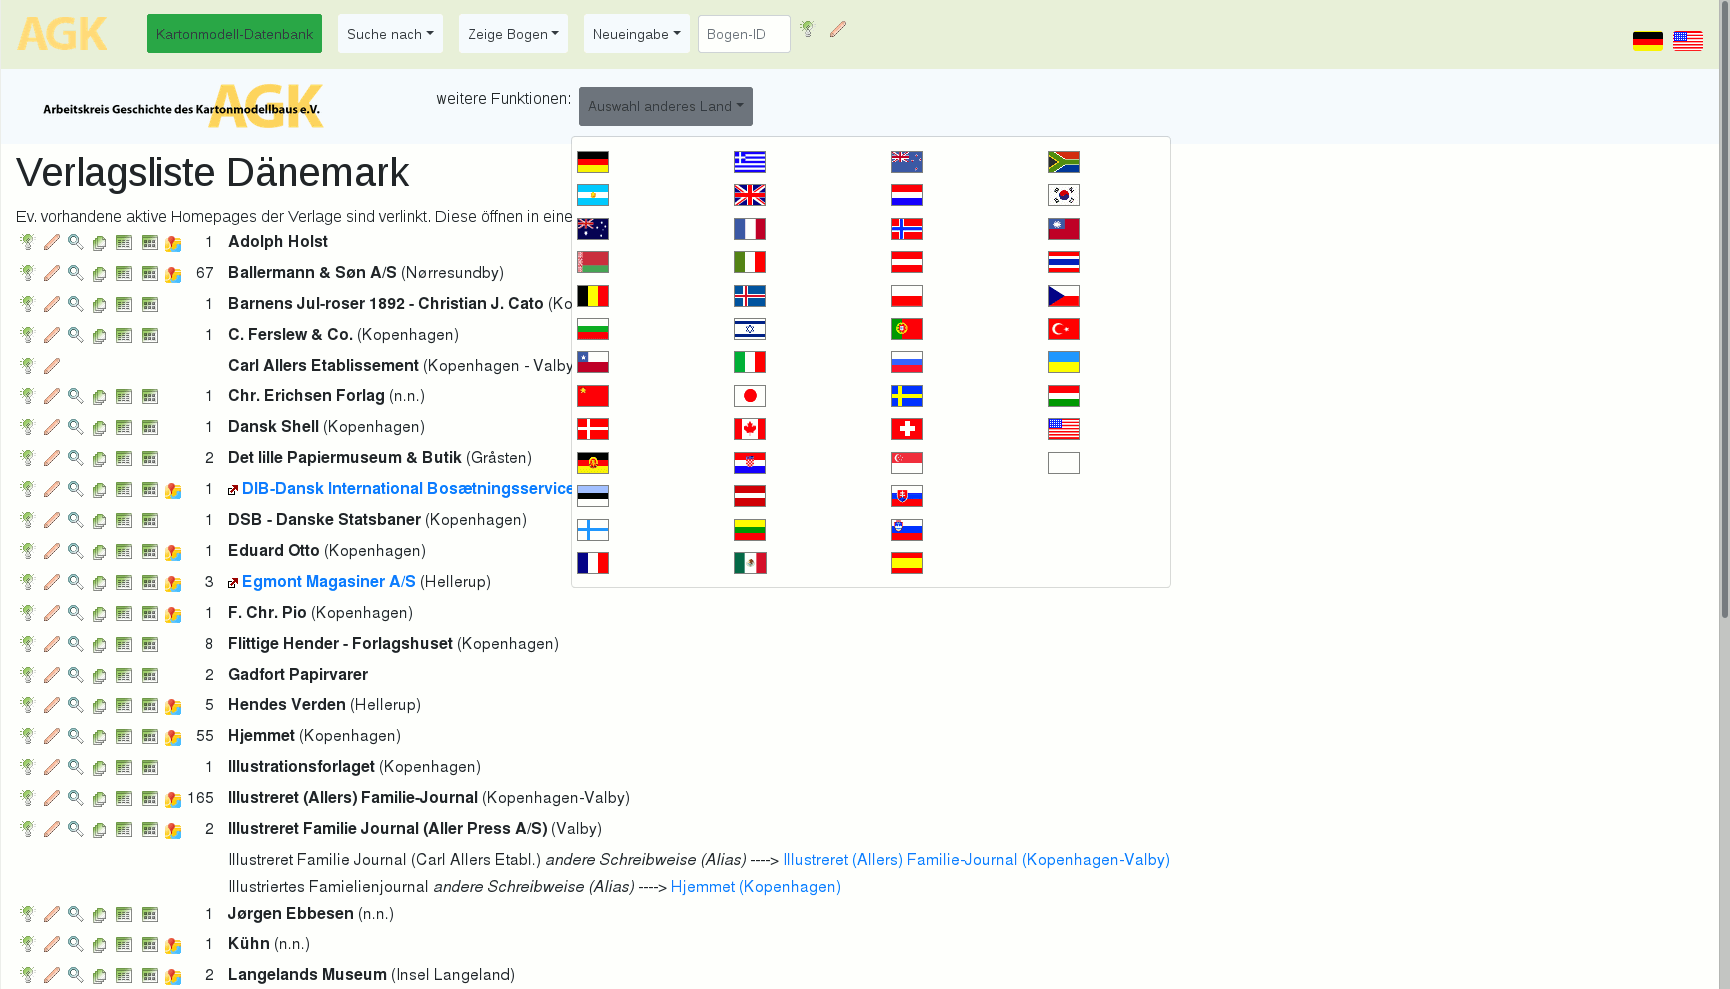Click pencil icon for Carl Allers Etablissement
The height and width of the screenshot is (989, 1730).
(x=52, y=366)
